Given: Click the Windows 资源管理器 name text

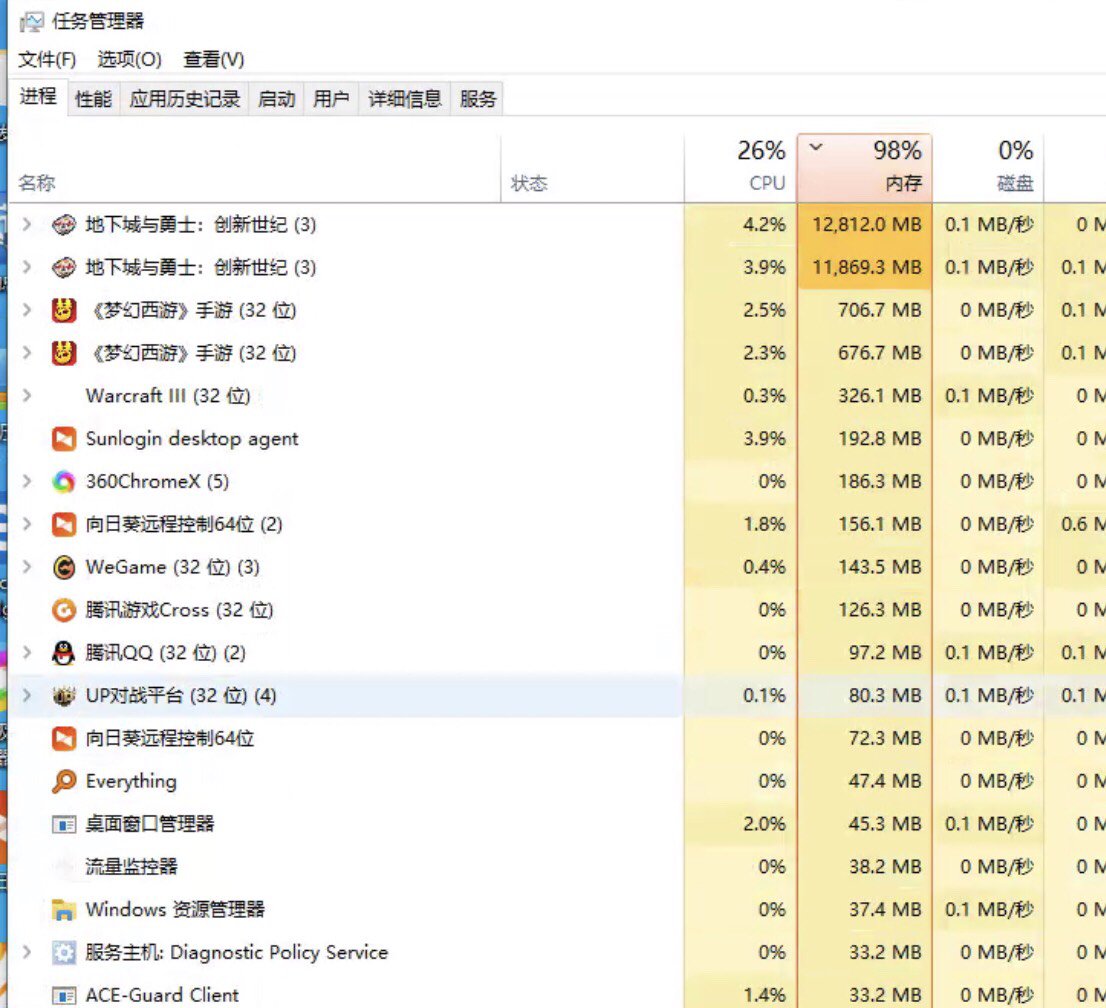Looking at the screenshot, I should [175, 910].
